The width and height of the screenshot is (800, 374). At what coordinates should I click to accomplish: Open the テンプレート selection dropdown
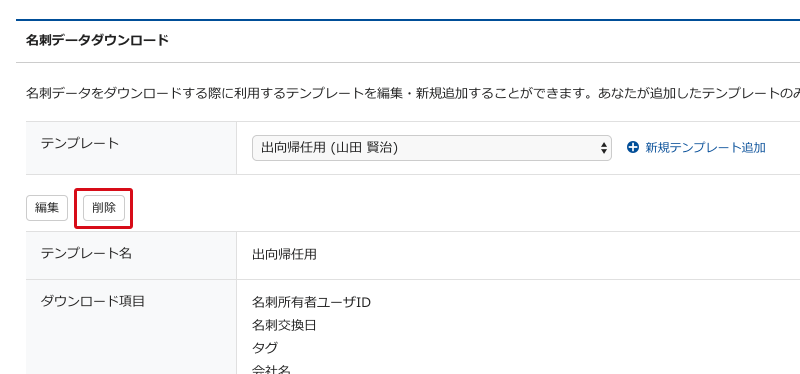pos(432,148)
